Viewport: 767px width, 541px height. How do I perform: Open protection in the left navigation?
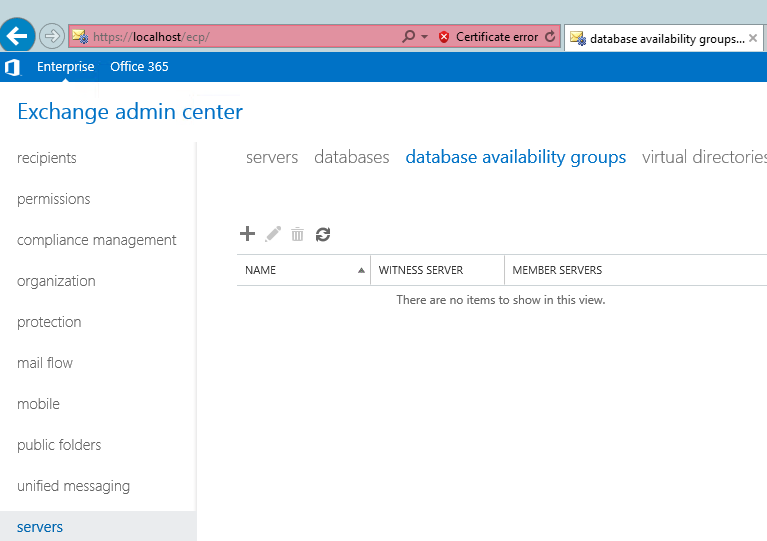coord(49,322)
